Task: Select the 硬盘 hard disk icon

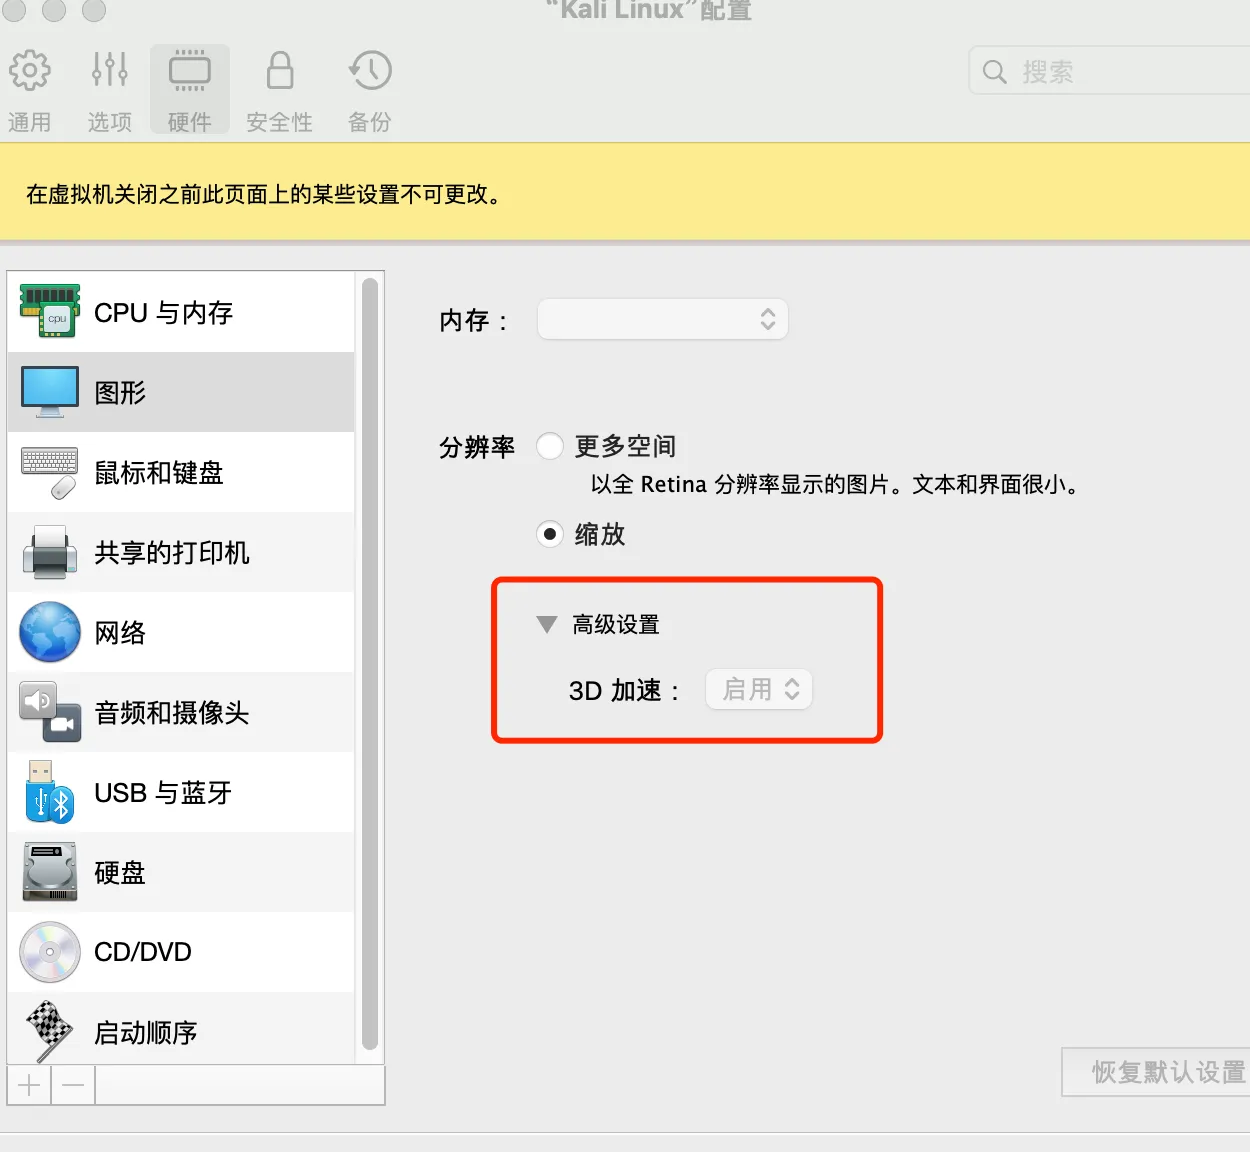Action: [49, 872]
